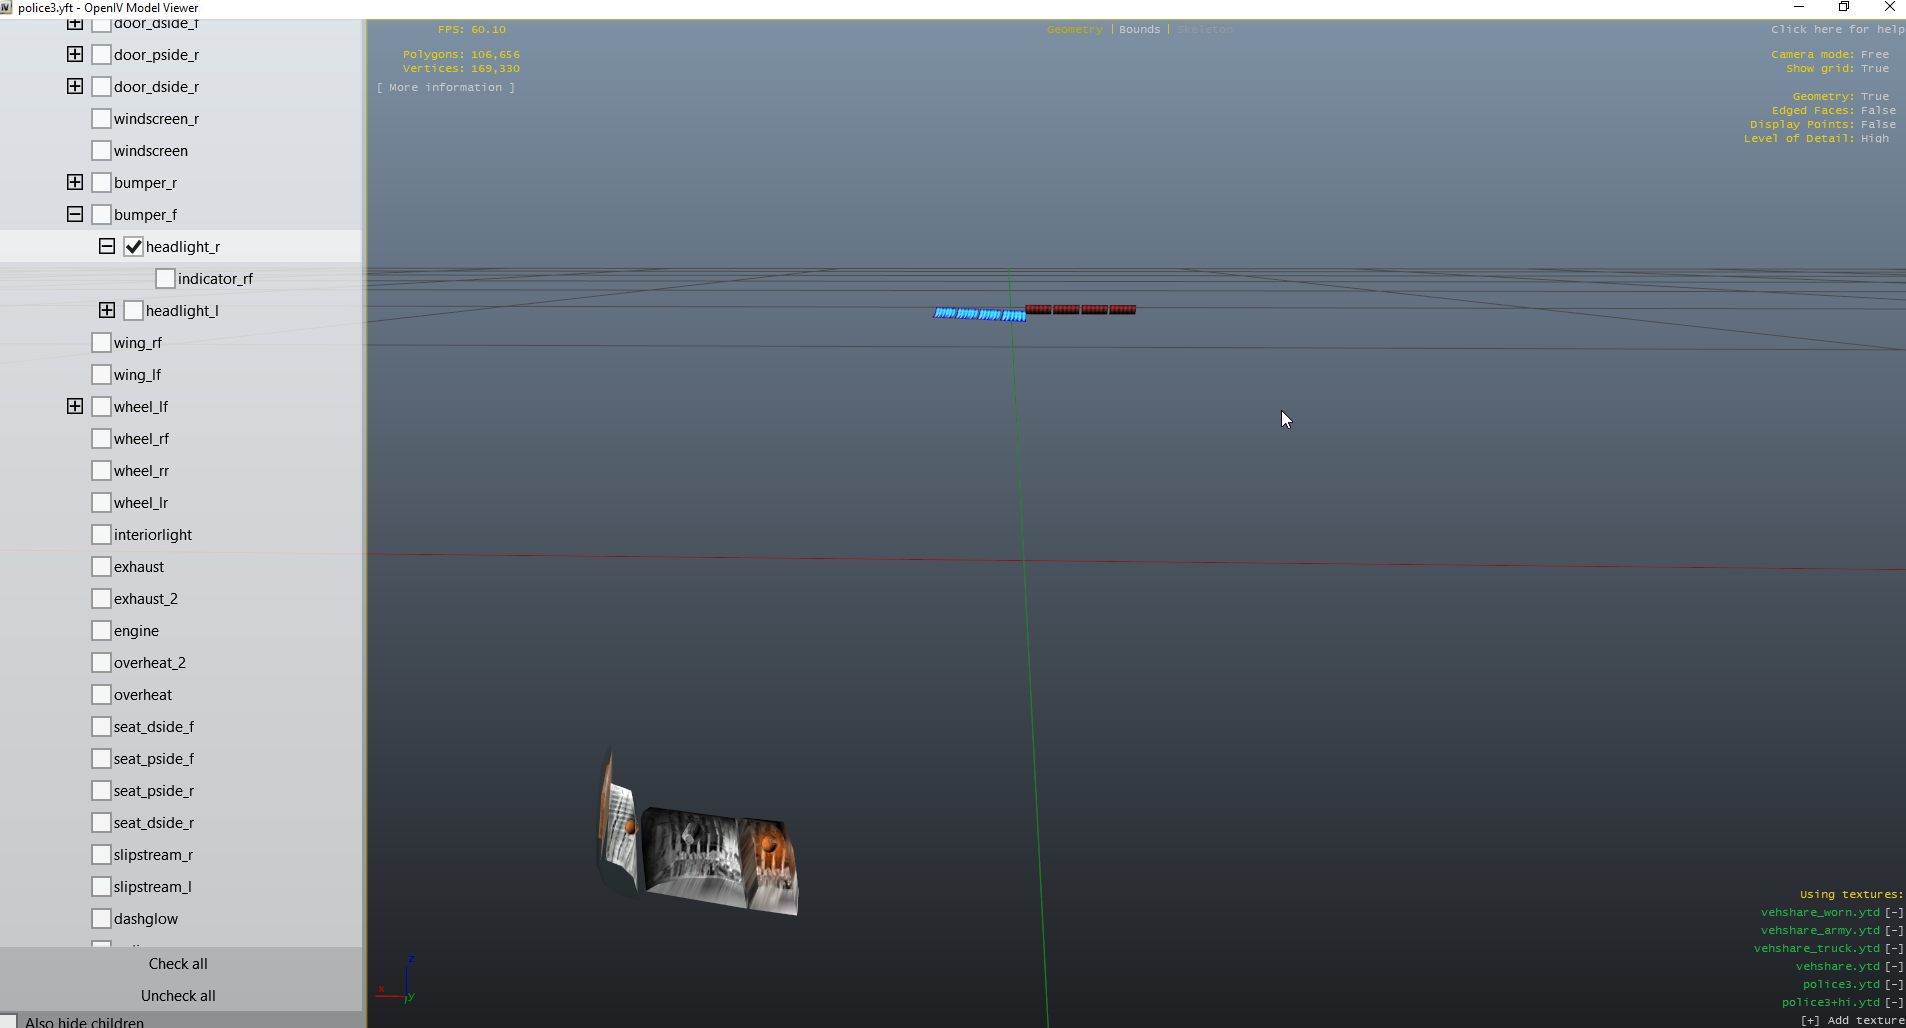Check the door_pside_r checkbox
Image resolution: width=1906 pixels, height=1028 pixels.
pyautogui.click(x=101, y=54)
